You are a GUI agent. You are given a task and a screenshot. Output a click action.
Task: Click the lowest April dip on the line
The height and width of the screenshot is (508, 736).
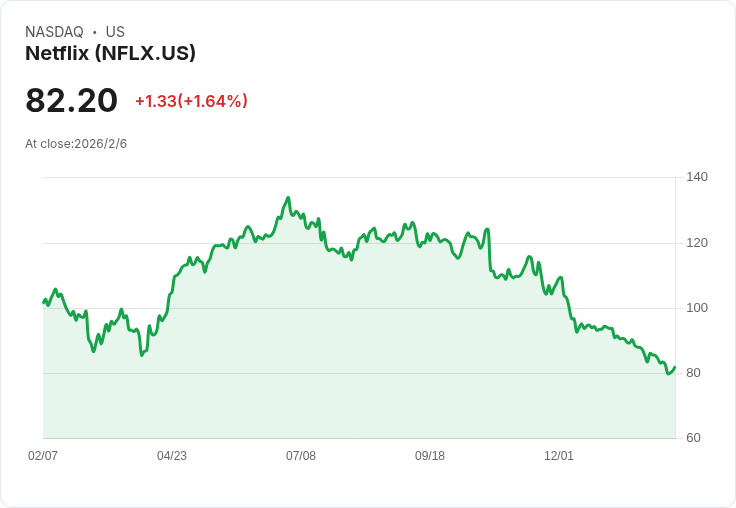pyautogui.click(x=142, y=355)
